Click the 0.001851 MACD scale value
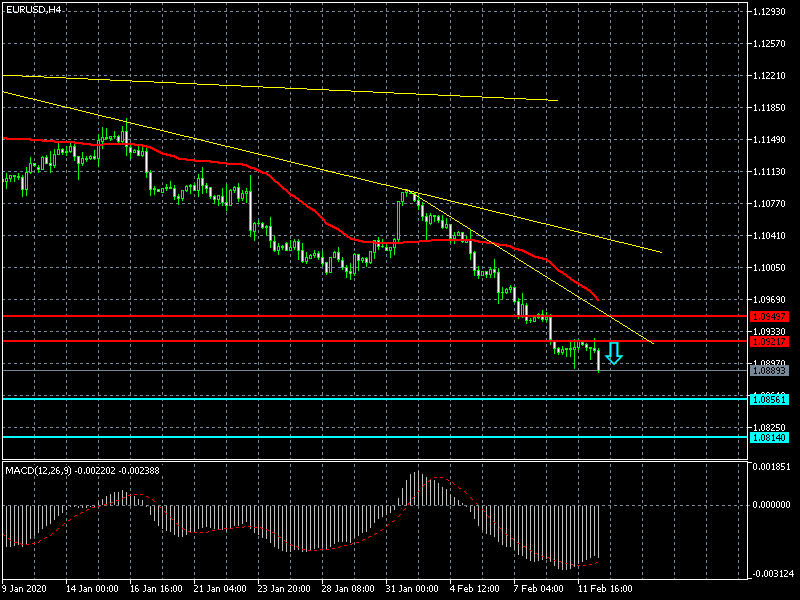The width and height of the screenshot is (800, 600). [x=771, y=467]
